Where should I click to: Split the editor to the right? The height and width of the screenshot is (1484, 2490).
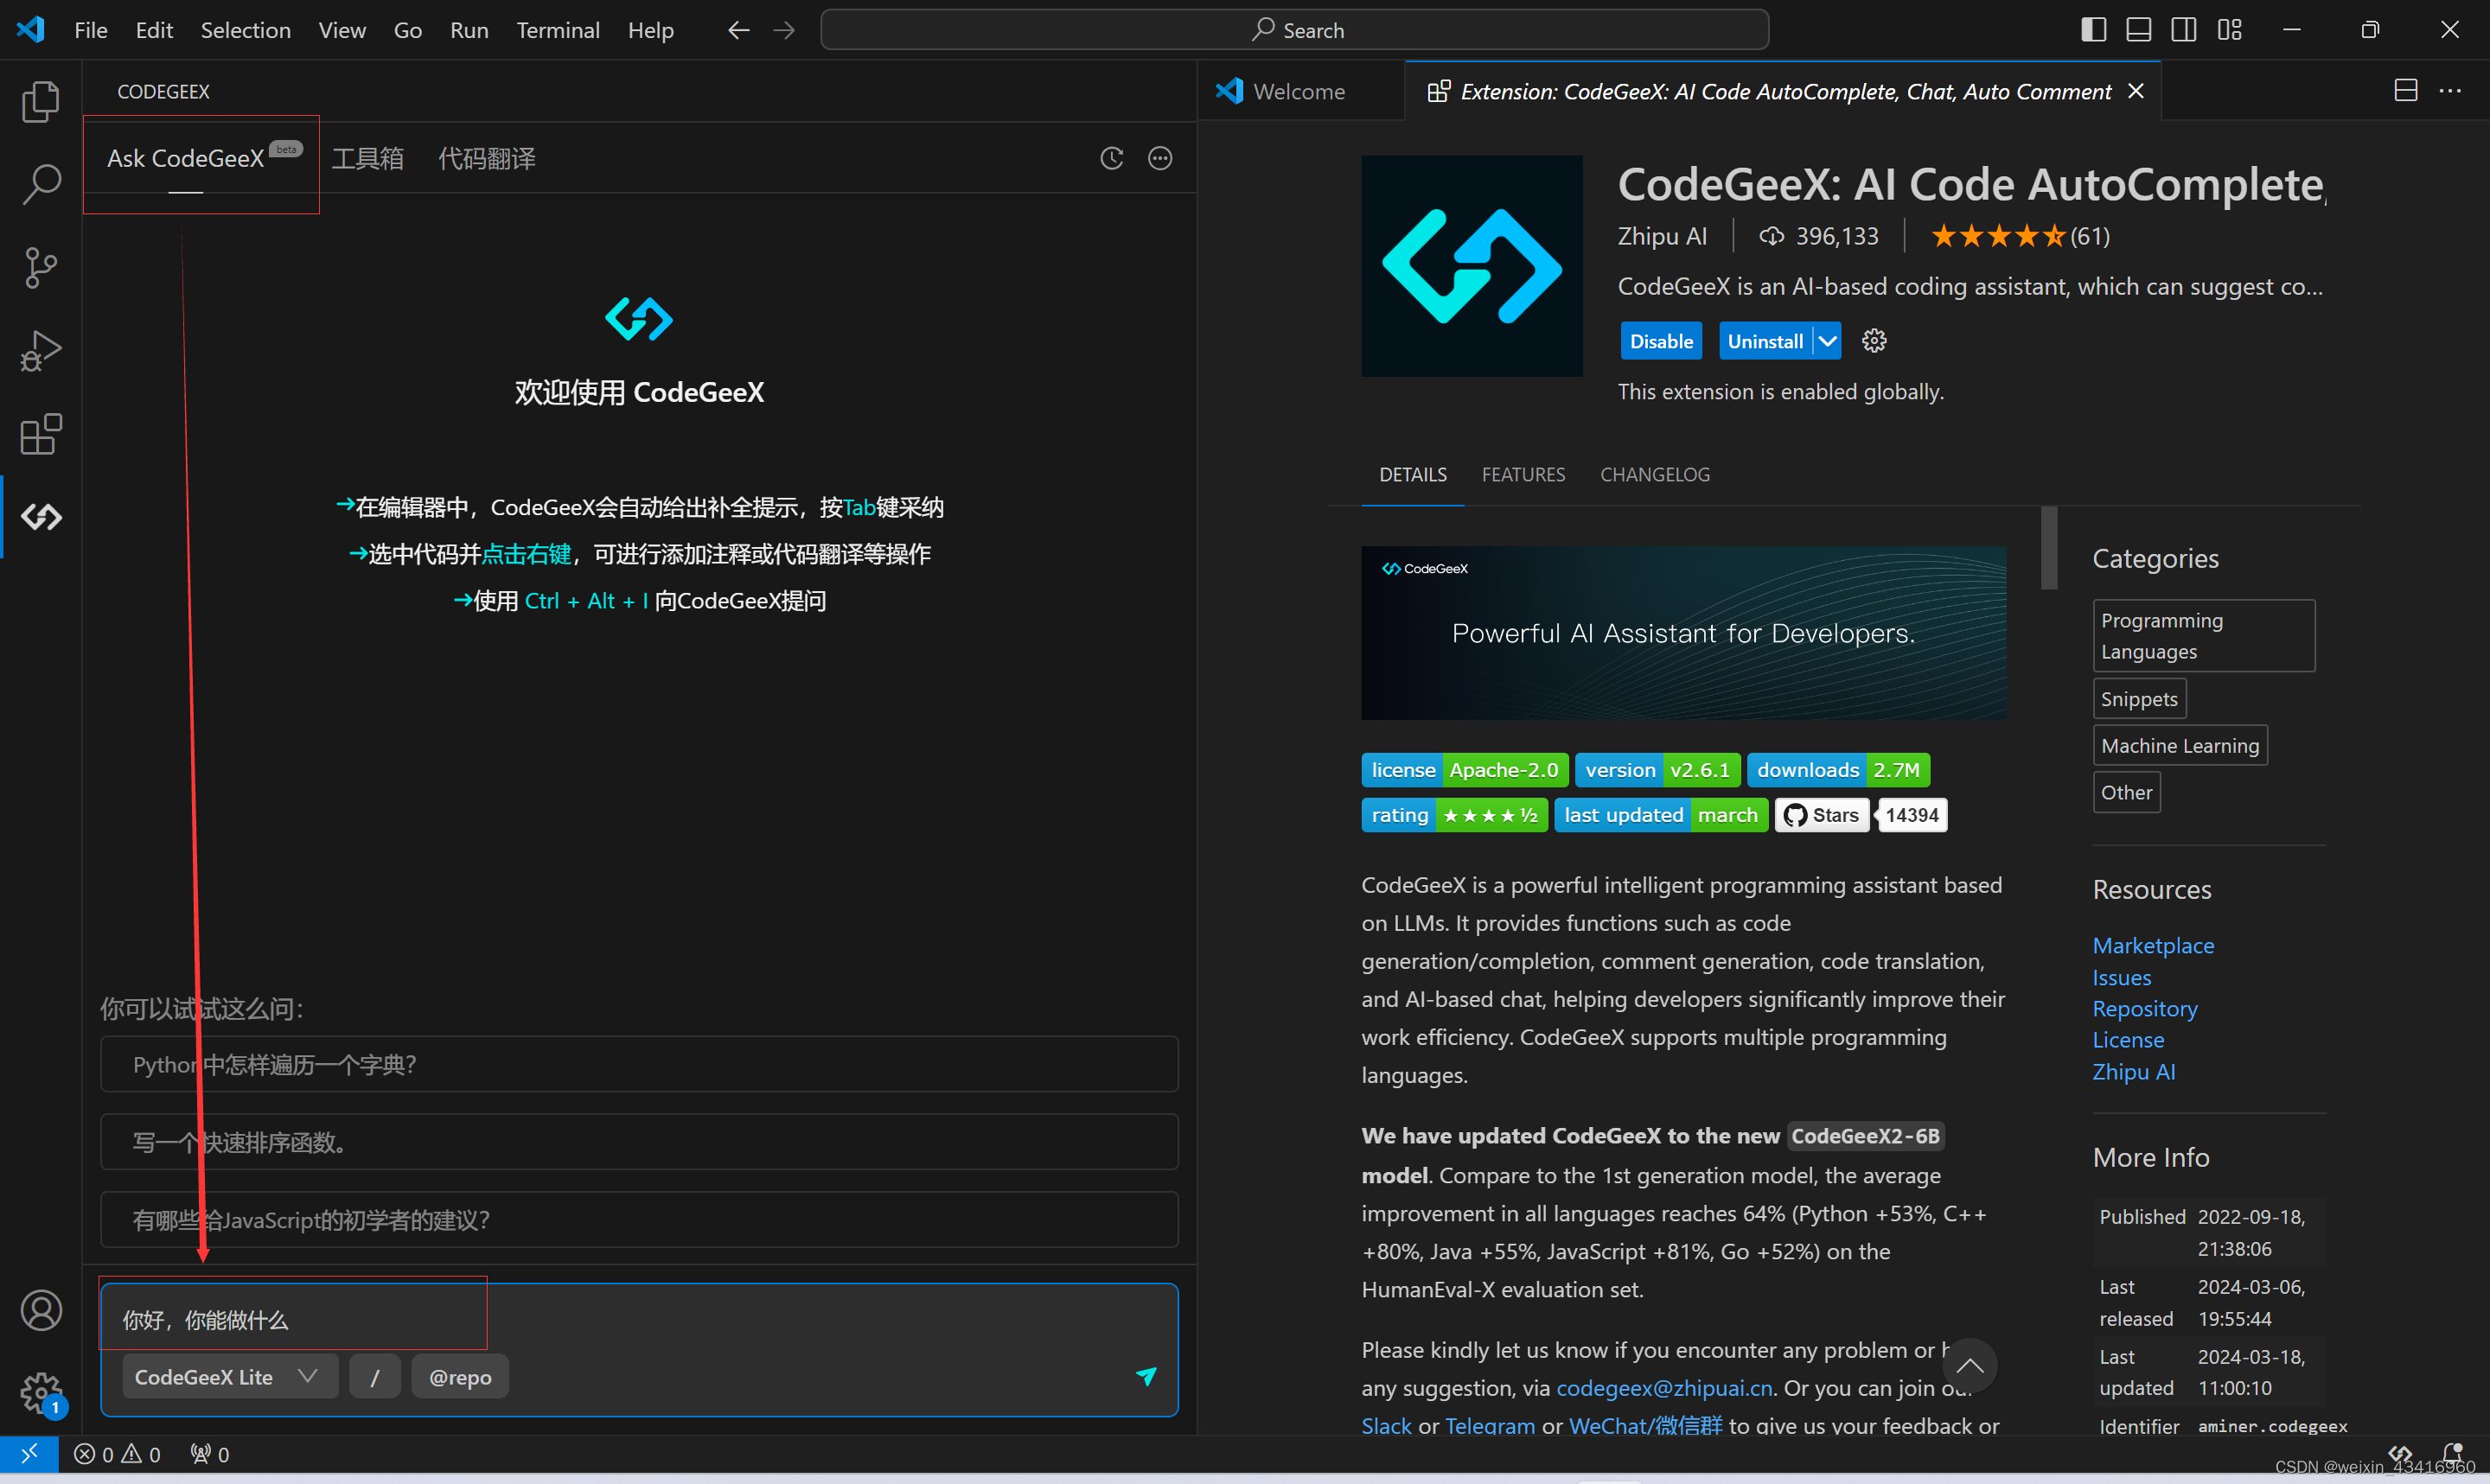click(2405, 91)
